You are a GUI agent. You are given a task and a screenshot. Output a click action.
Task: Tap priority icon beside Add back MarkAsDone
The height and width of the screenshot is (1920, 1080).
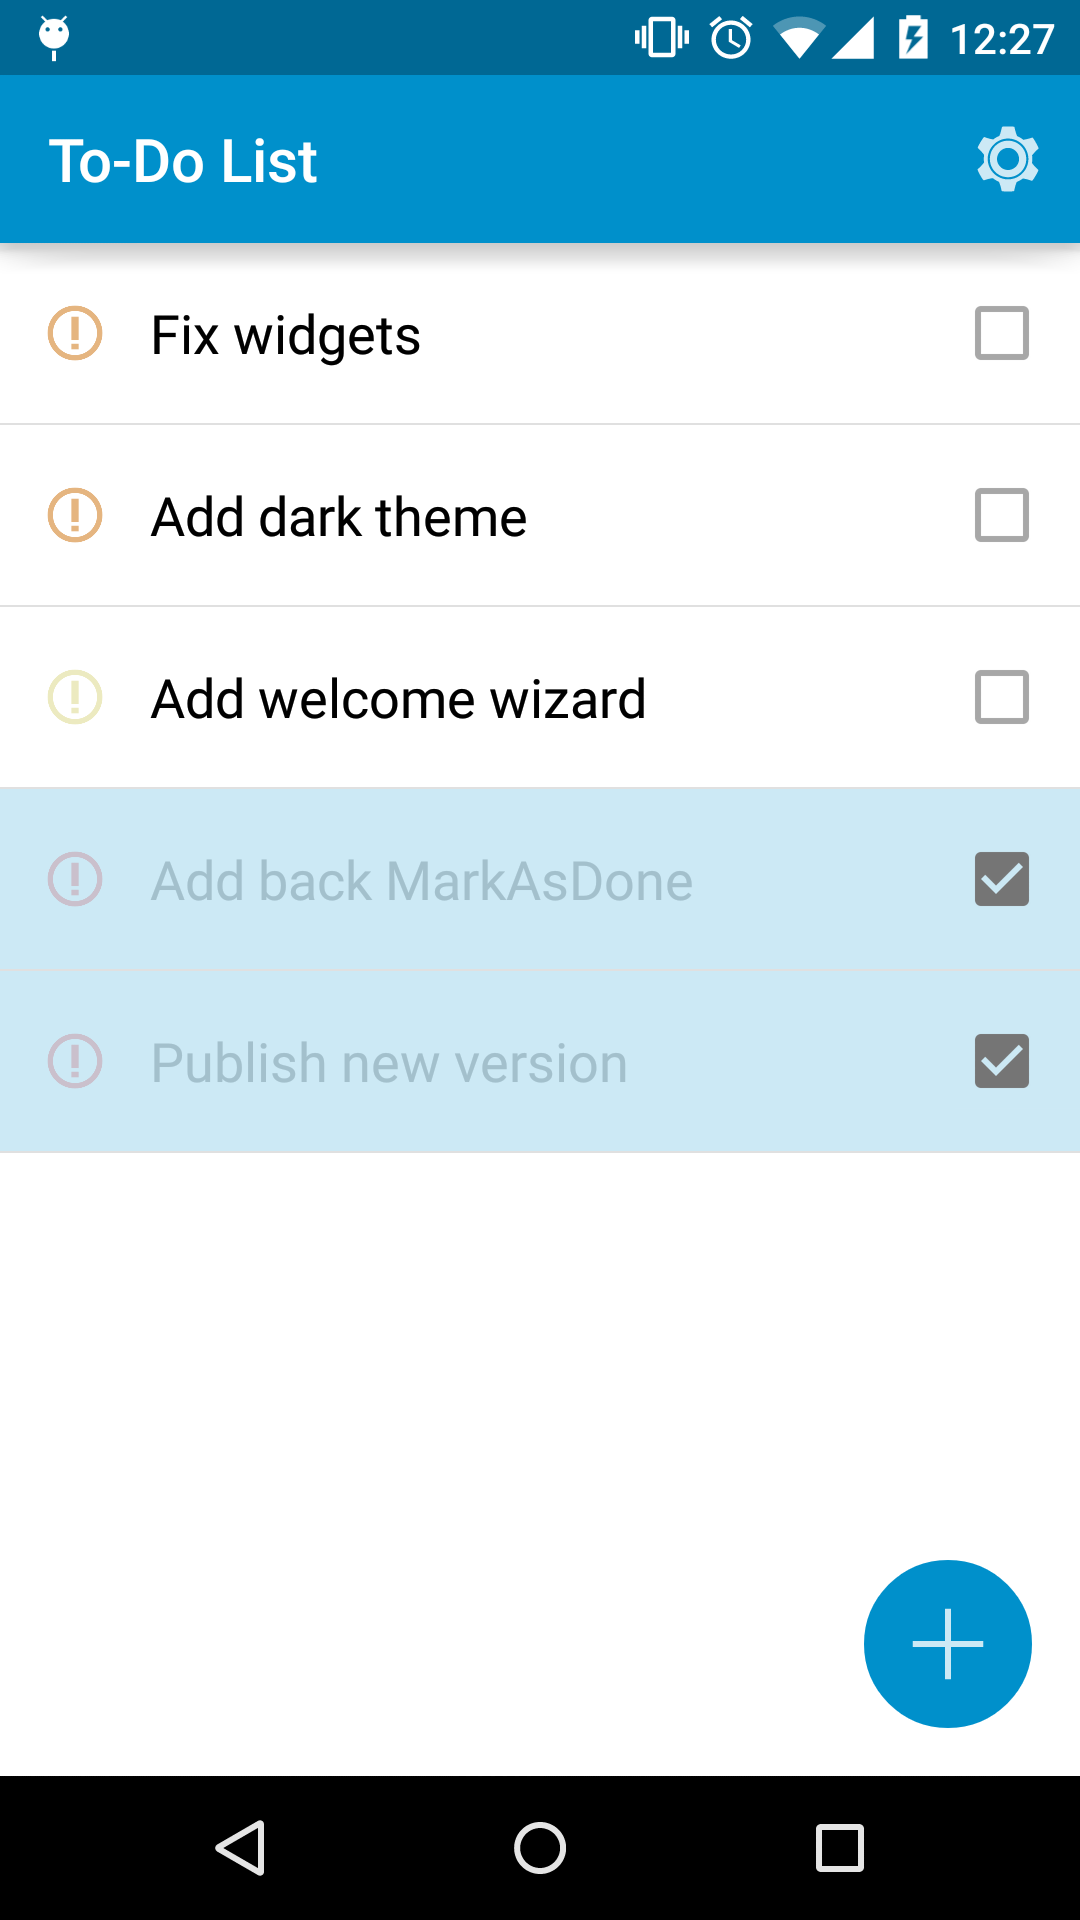tap(75, 879)
